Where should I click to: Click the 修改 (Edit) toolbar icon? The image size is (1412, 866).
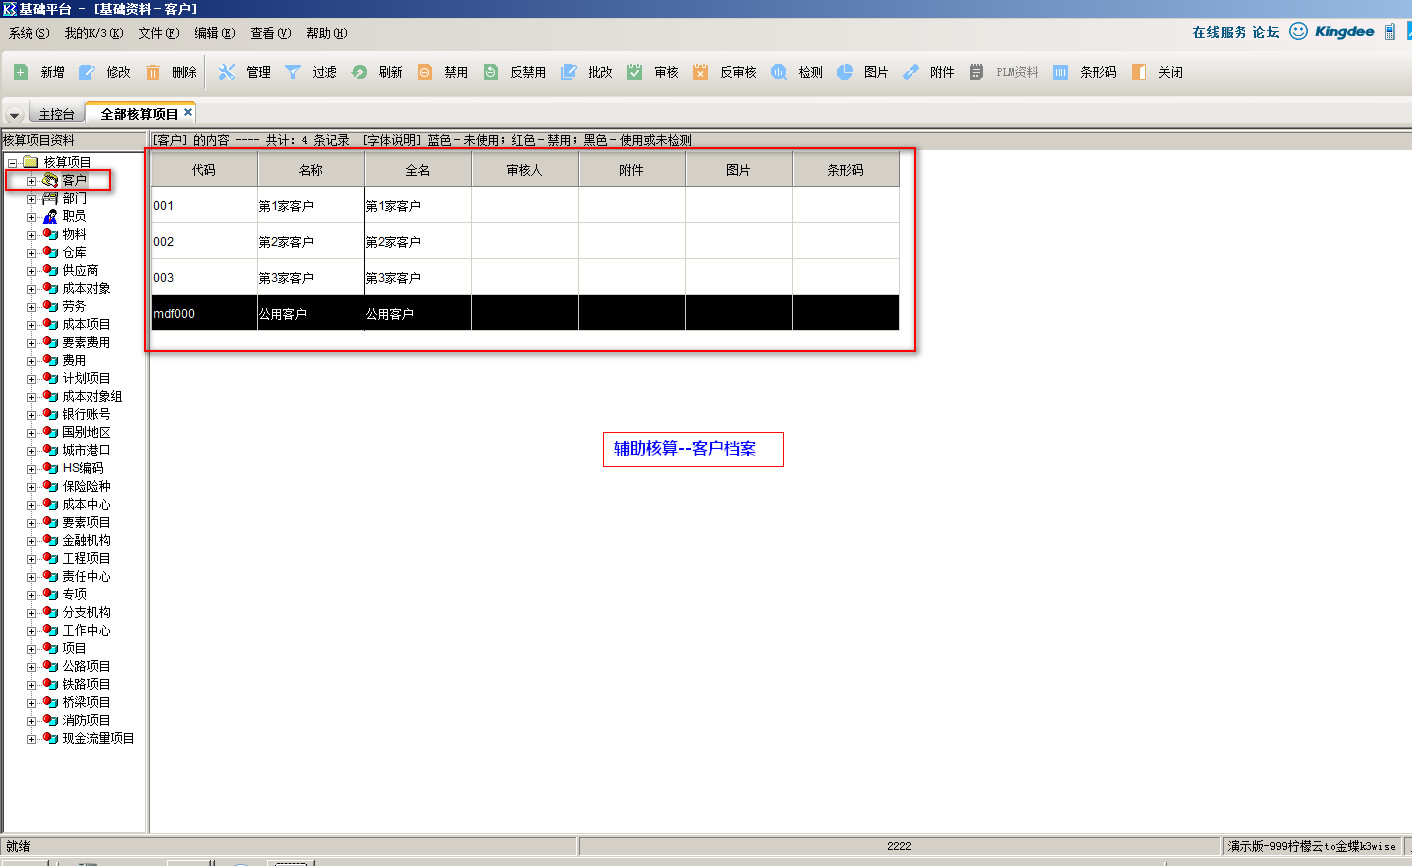87,72
